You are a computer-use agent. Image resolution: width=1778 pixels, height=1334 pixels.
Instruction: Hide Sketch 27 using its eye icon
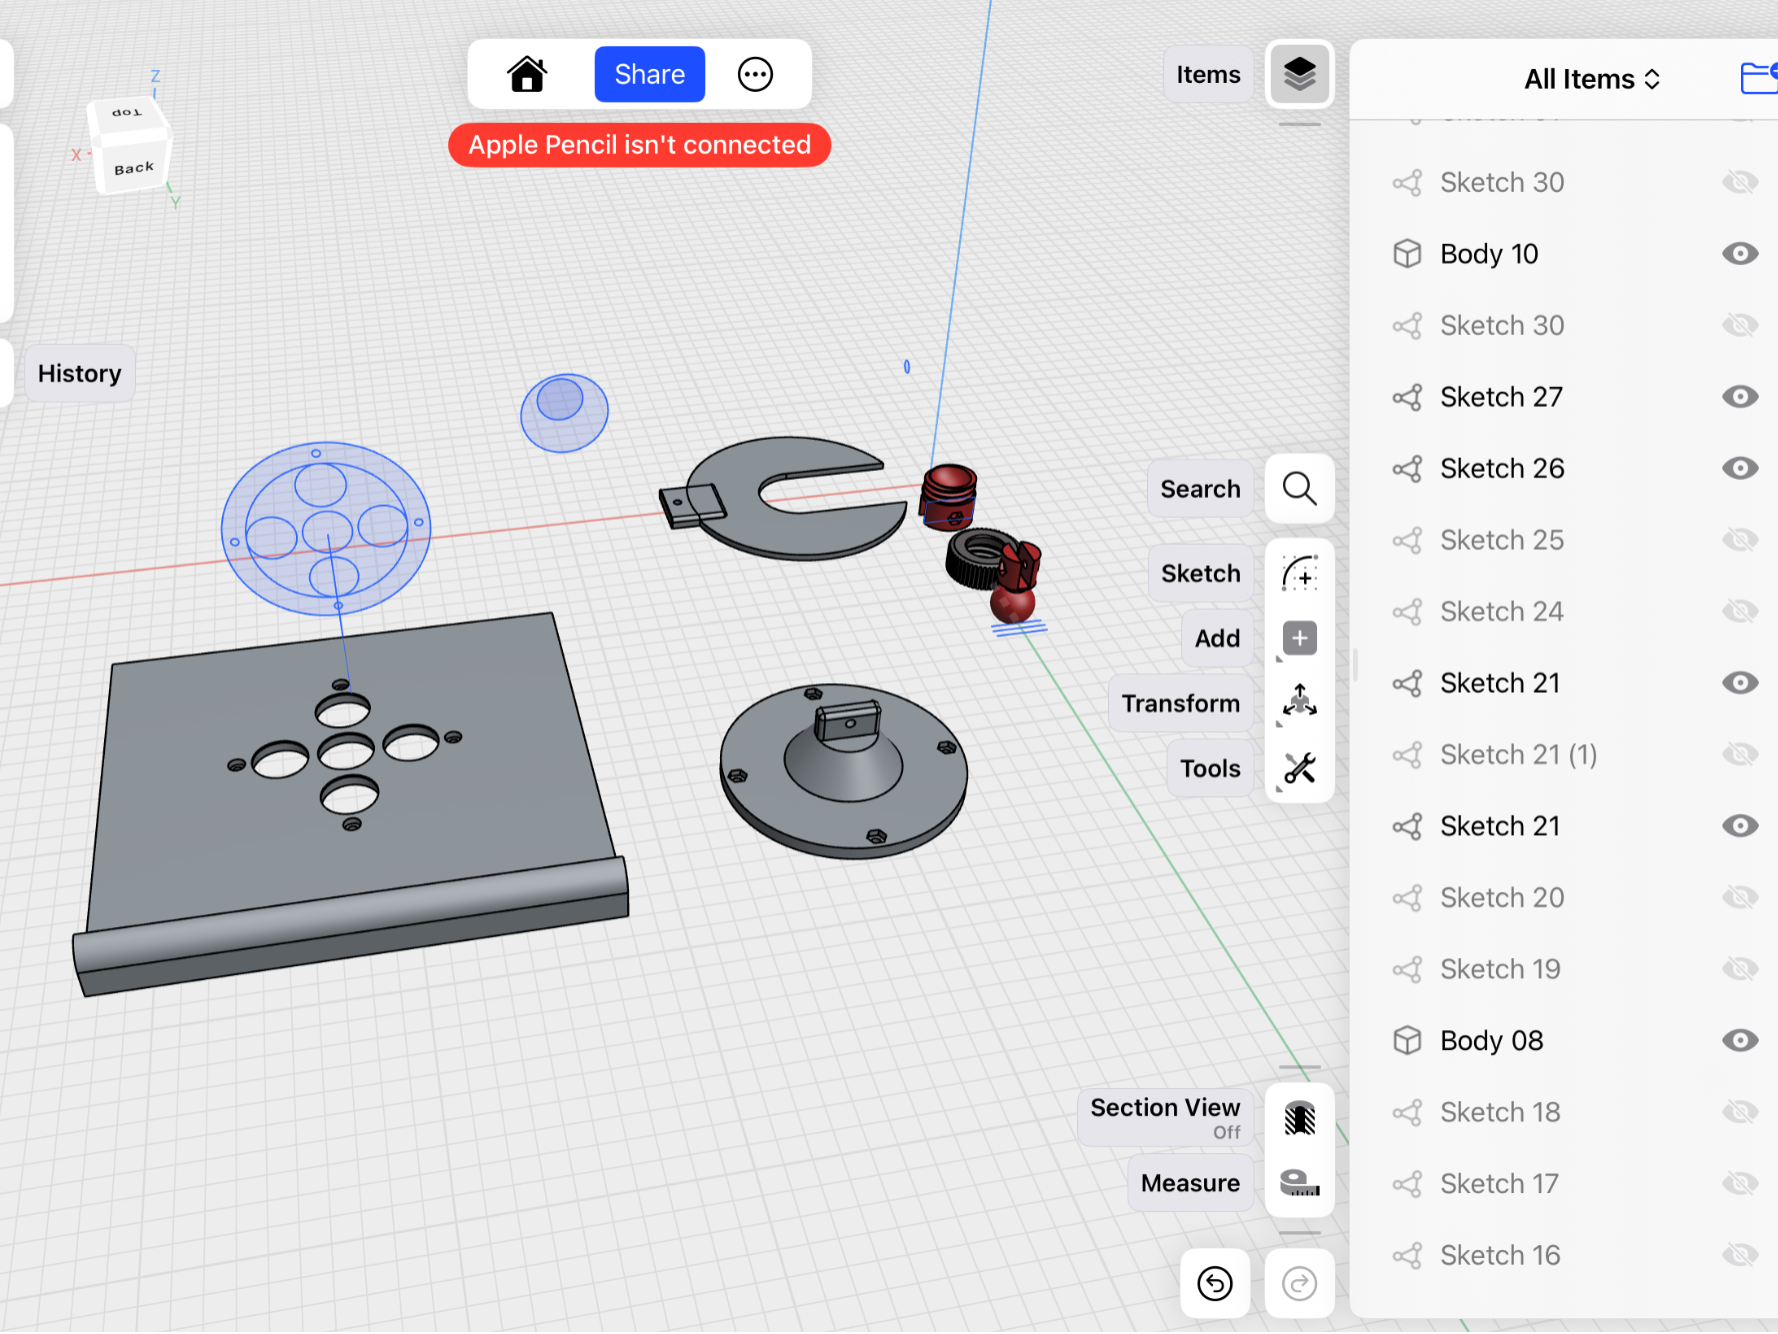pyautogui.click(x=1740, y=397)
